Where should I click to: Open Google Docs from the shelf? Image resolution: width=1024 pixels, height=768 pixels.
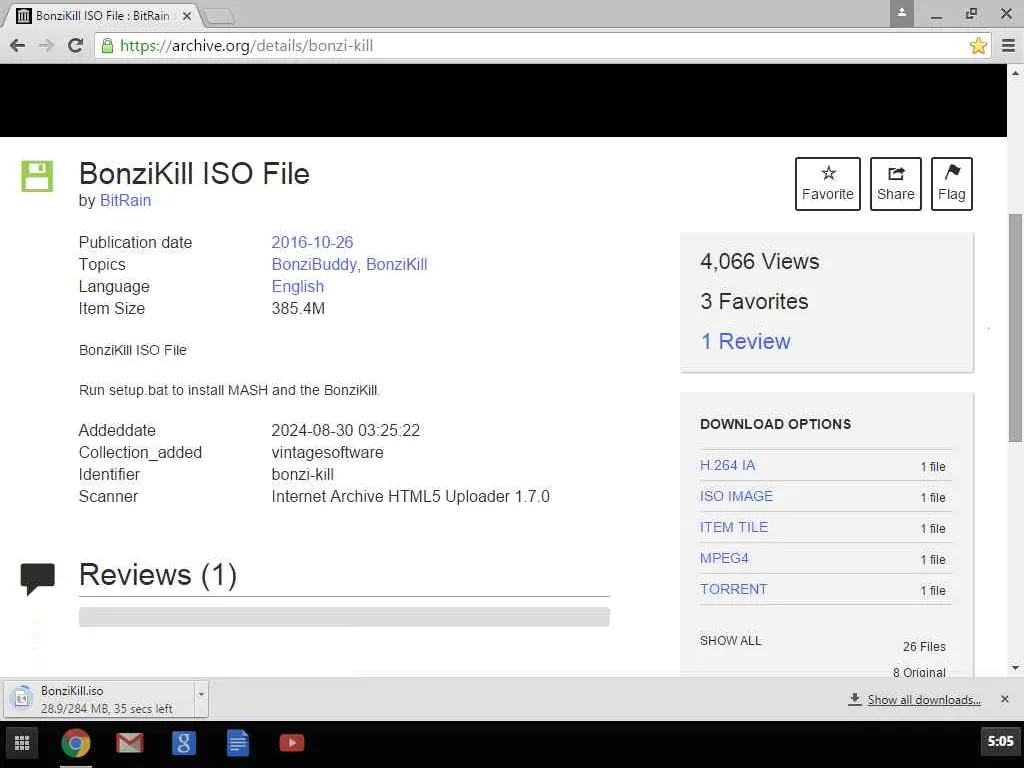tap(238, 743)
